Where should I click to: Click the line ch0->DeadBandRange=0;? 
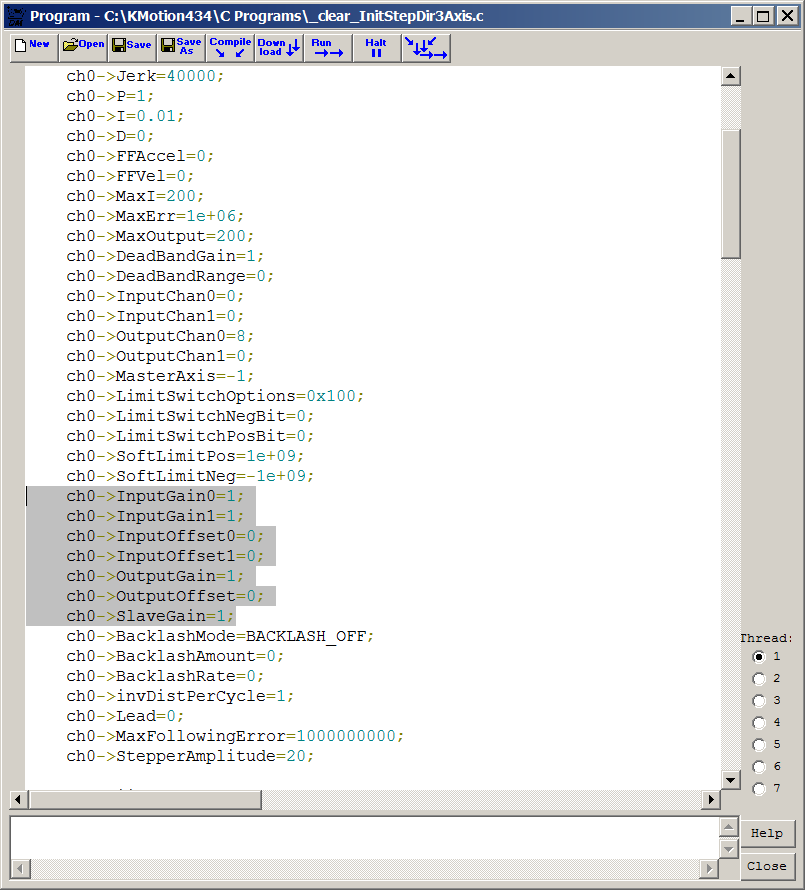(x=170, y=276)
